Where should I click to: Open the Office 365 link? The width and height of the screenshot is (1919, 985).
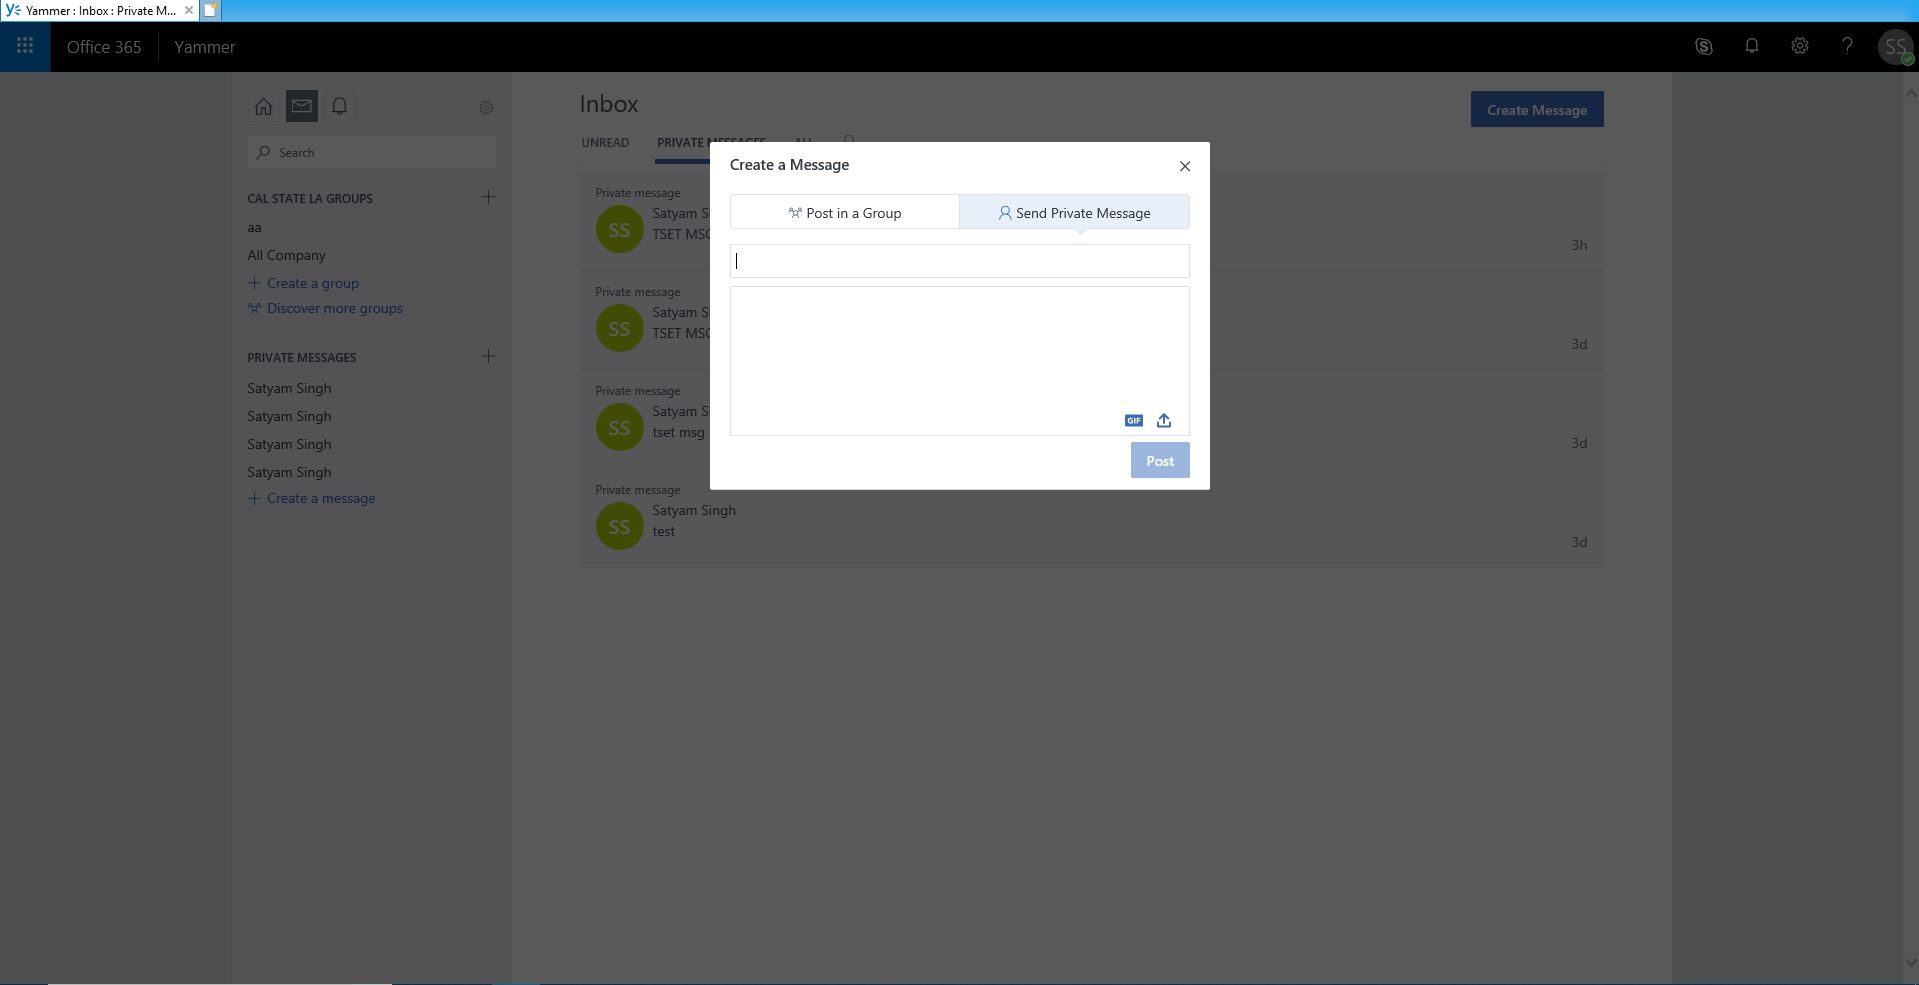pyautogui.click(x=104, y=47)
